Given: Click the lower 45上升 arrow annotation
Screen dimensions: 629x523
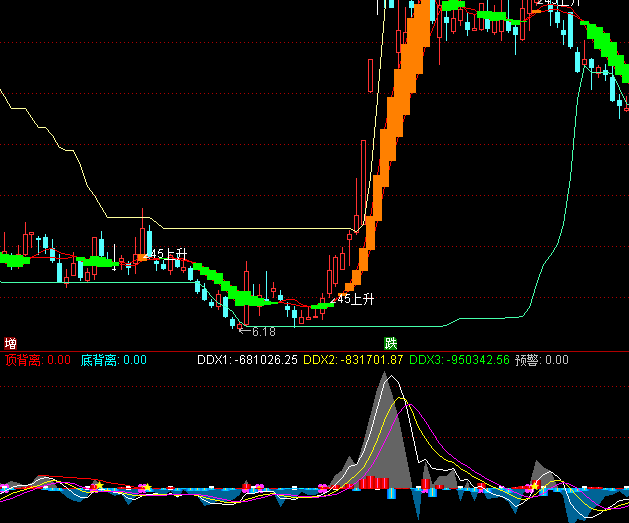Looking at the screenshot, I should (355, 298).
